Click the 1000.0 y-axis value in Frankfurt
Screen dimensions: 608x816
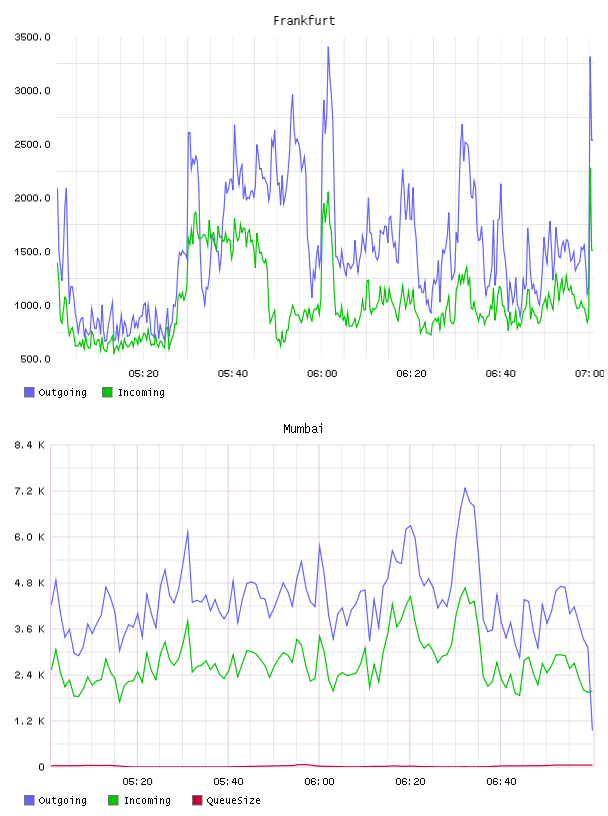(32, 305)
